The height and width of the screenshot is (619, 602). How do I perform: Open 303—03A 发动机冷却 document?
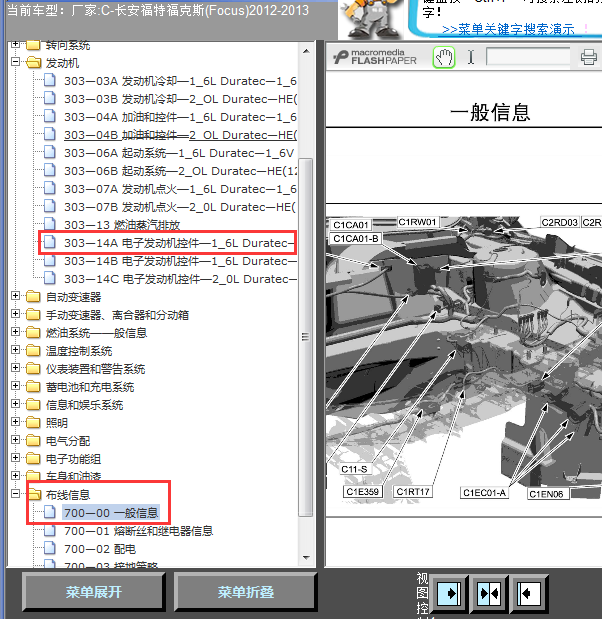tap(180, 81)
